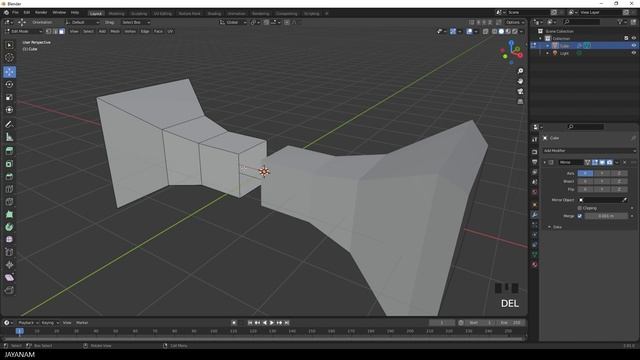Activate the Scale tool
The image size is (640, 360).
coord(9,97)
